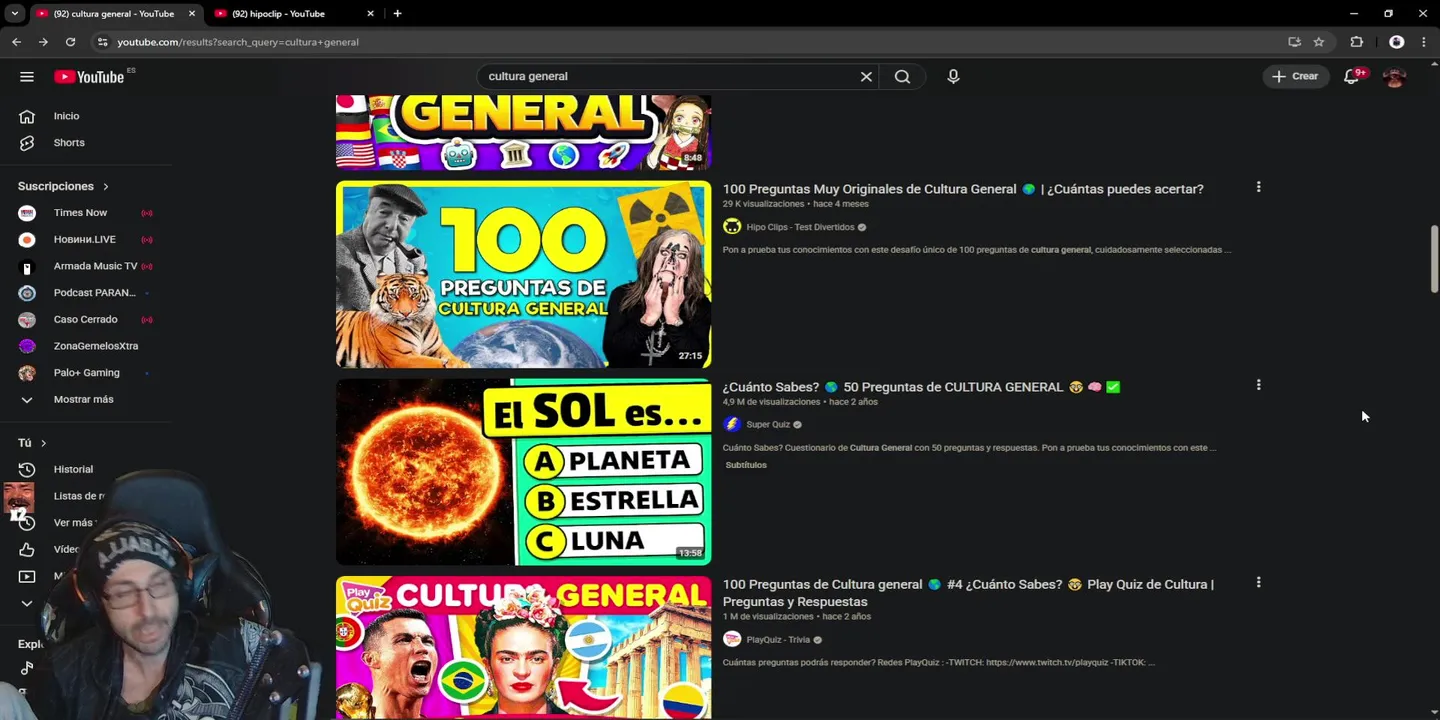
Task: Click the '4,9 M de visualizaciones' text
Action: click(771, 402)
